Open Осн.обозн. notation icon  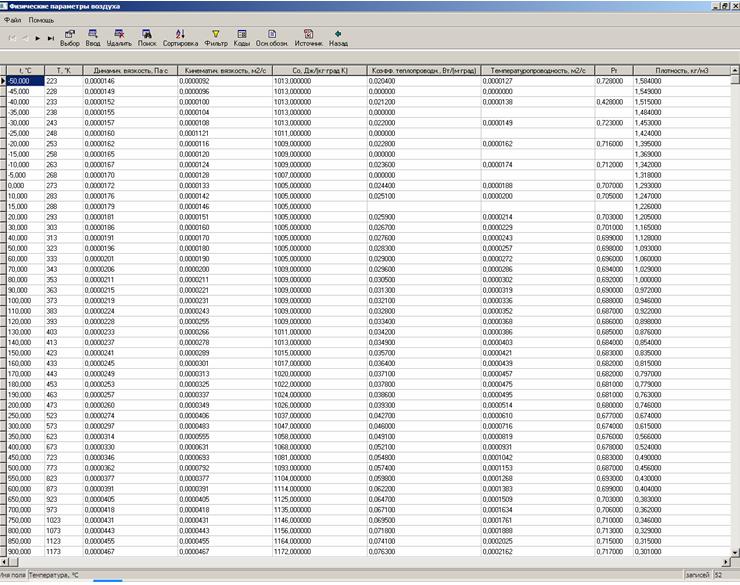272,37
